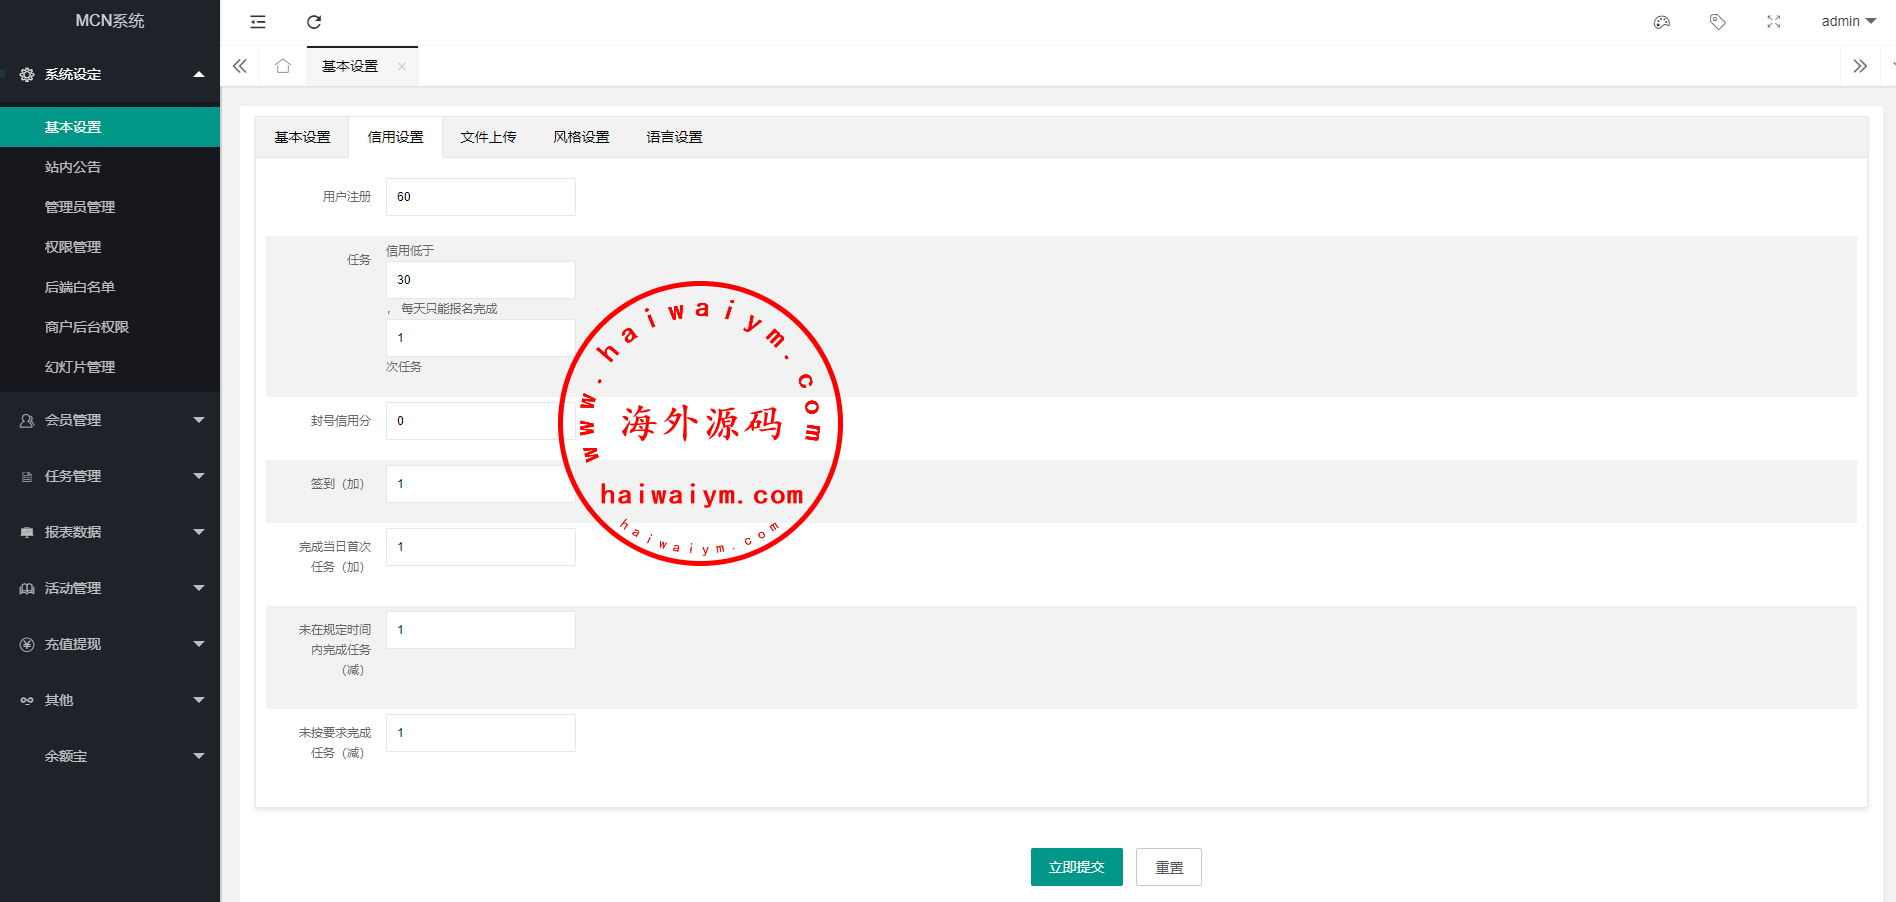This screenshot has height=902, width=1896.
Task: Switch to the 风格设置 tab
Action: (581, 137)
